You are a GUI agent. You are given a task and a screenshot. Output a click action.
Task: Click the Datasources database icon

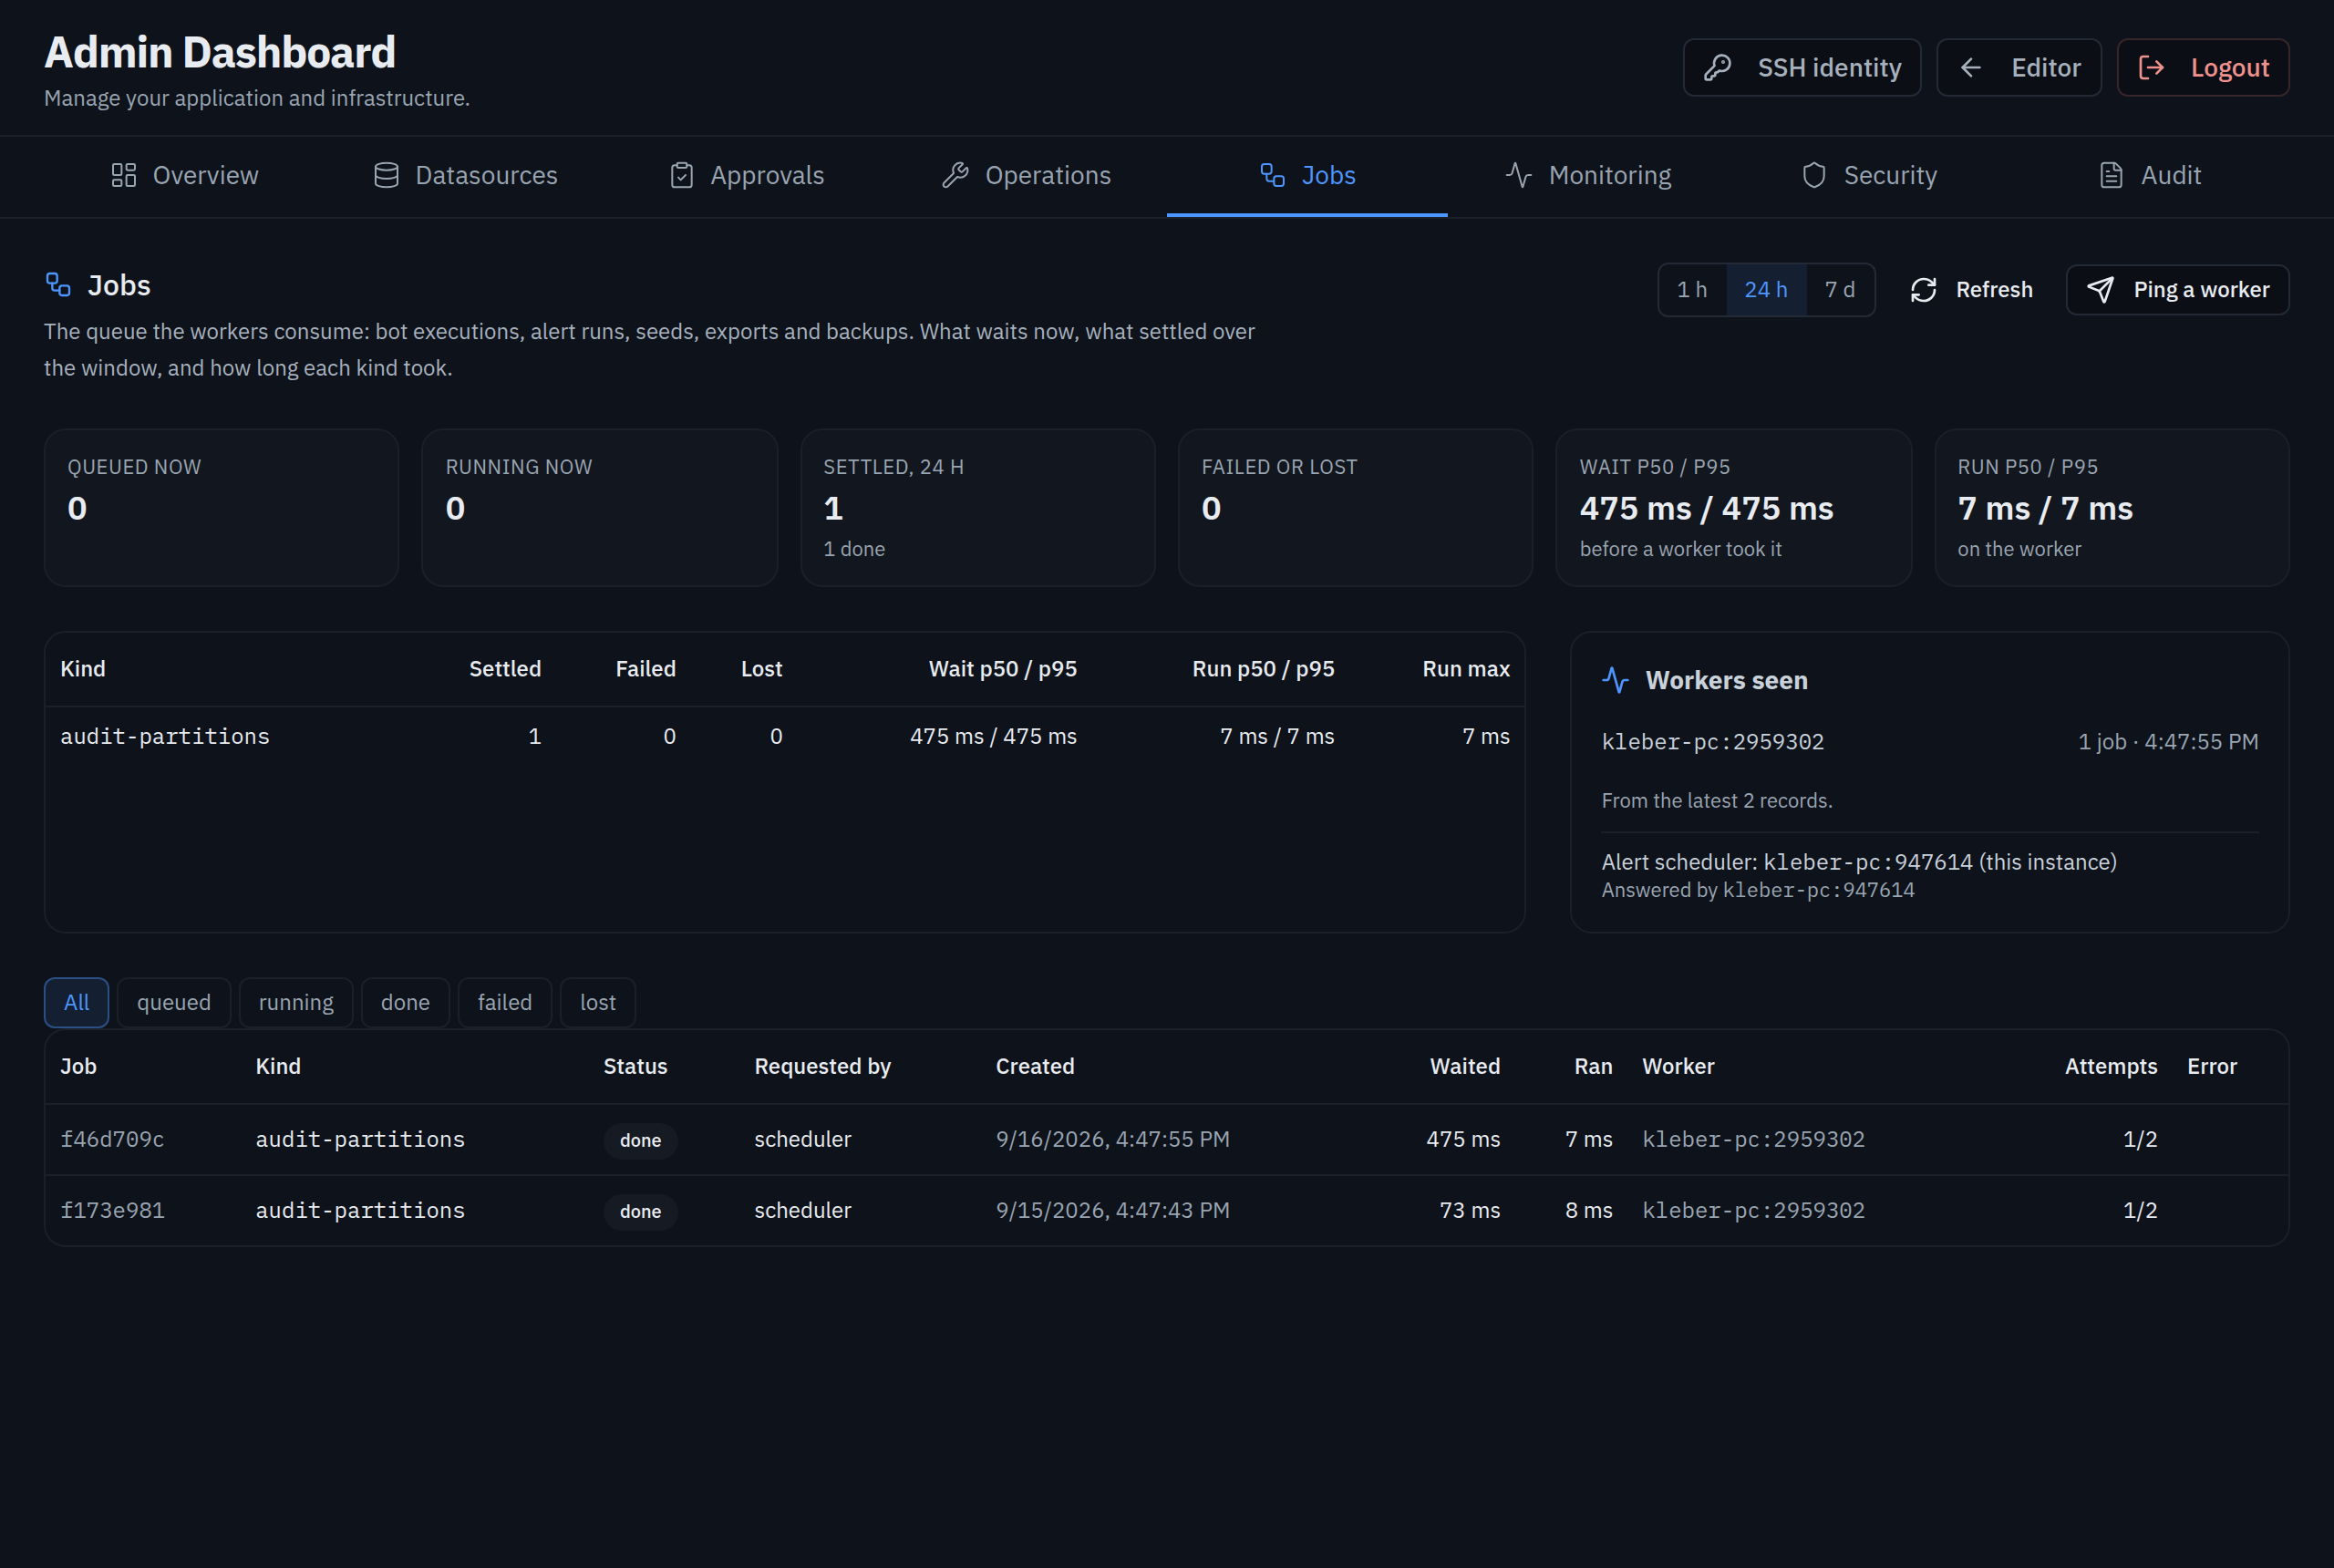pos(386,175)
